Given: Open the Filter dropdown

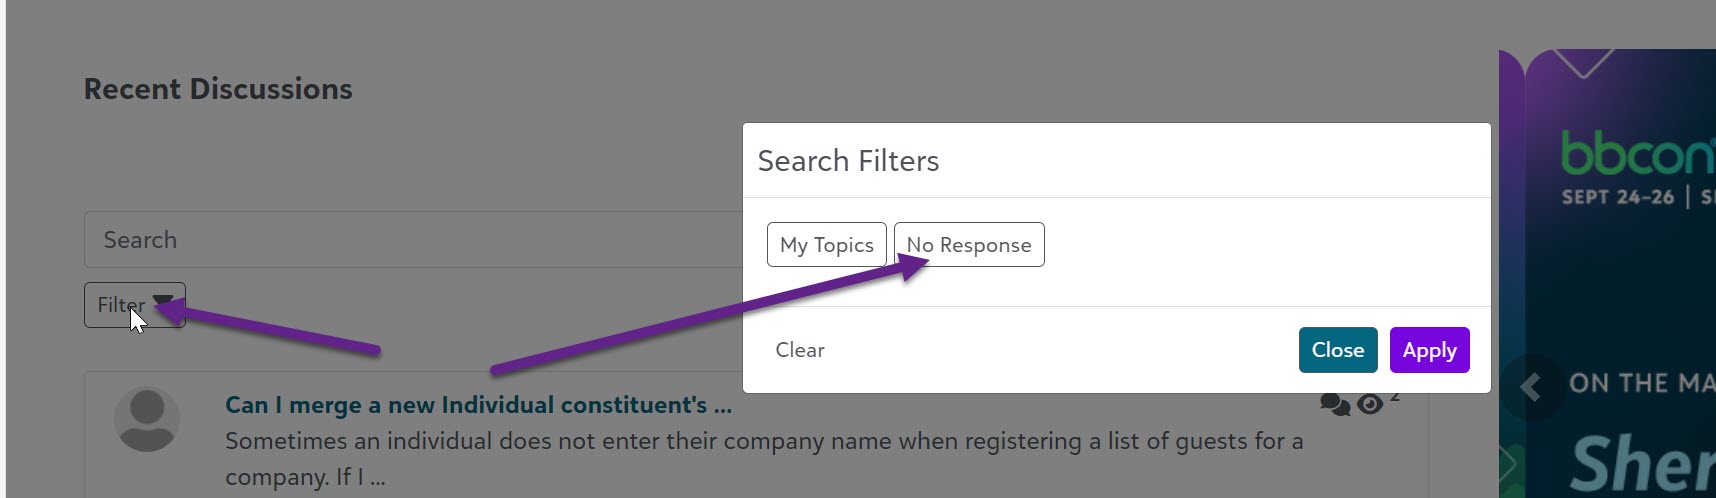Looking at the screenshot, I should 135,305.
